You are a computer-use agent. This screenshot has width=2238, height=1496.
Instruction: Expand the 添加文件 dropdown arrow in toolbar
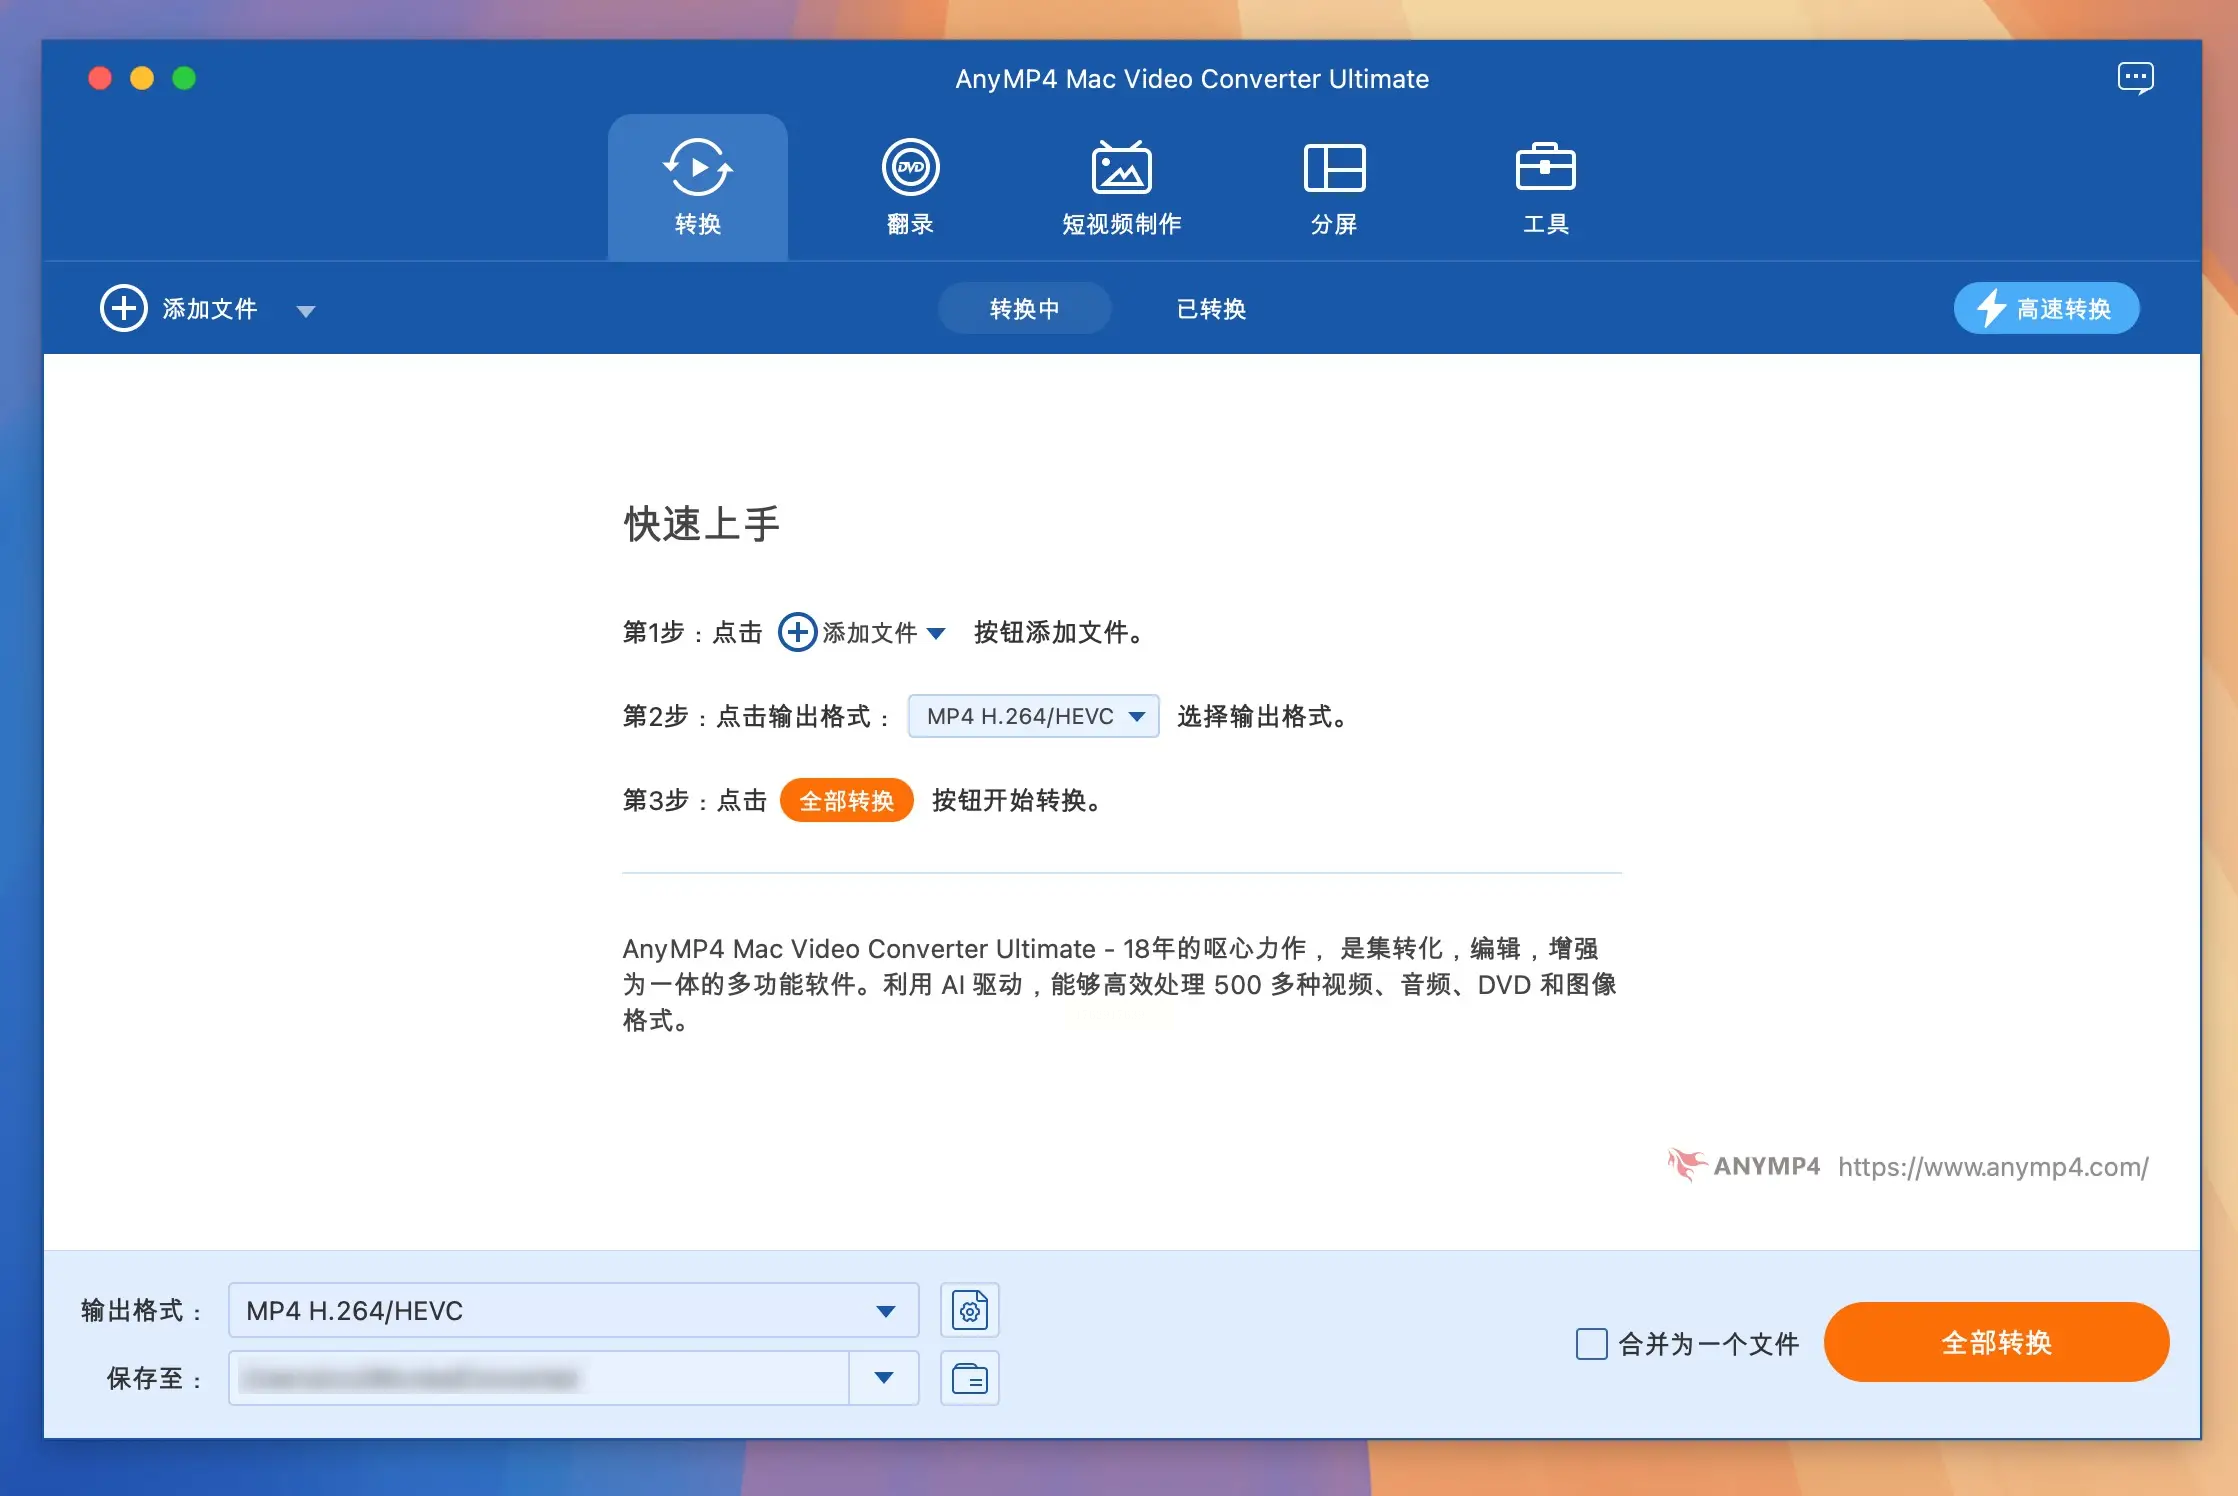306,311
